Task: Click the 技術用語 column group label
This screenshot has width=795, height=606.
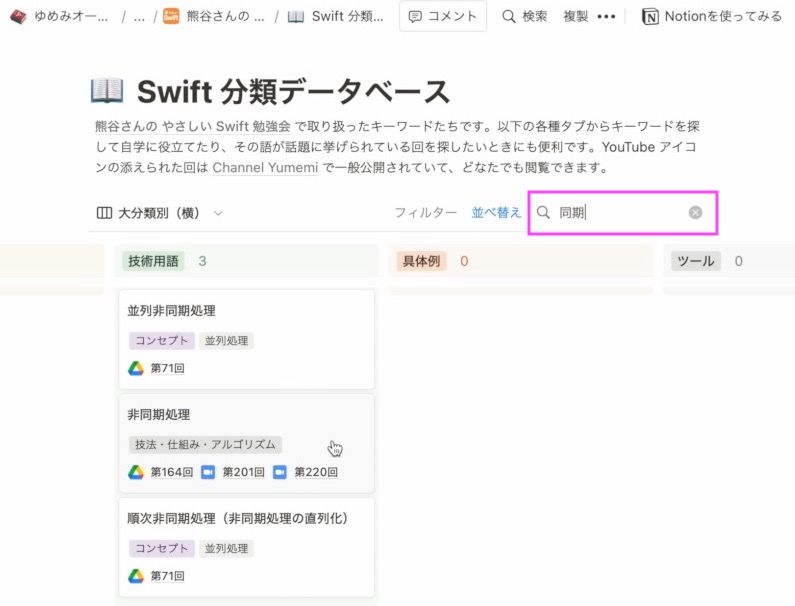Action: [x=152, y=261]
